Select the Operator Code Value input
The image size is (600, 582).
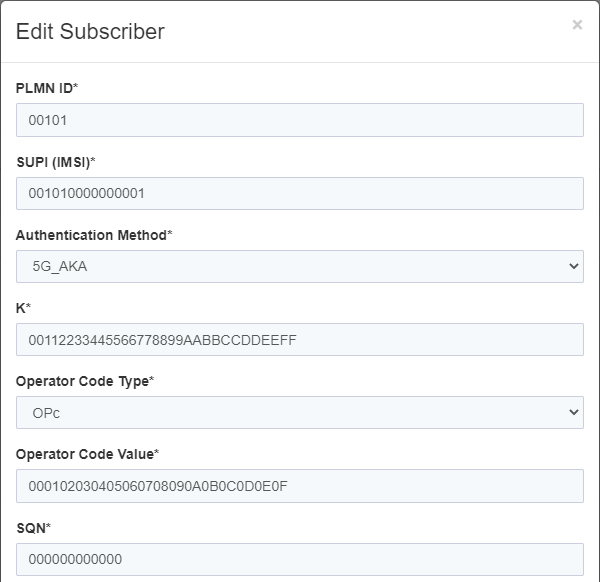299,486
